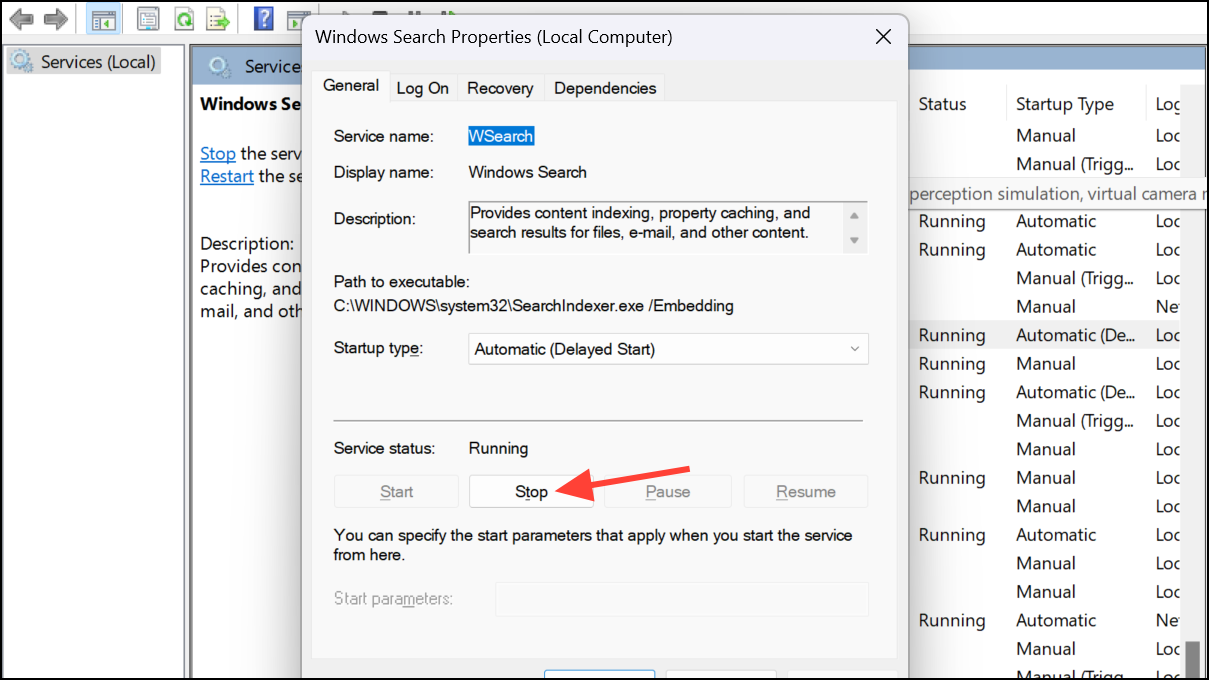This screenshot has height=680, width=1209.
Task: Click the green Refresh toolbar icon
Action: [184, 18]
